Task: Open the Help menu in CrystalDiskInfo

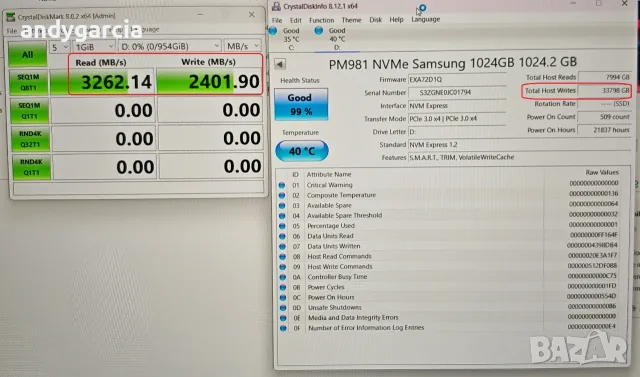Action: [x=396, y=19]
